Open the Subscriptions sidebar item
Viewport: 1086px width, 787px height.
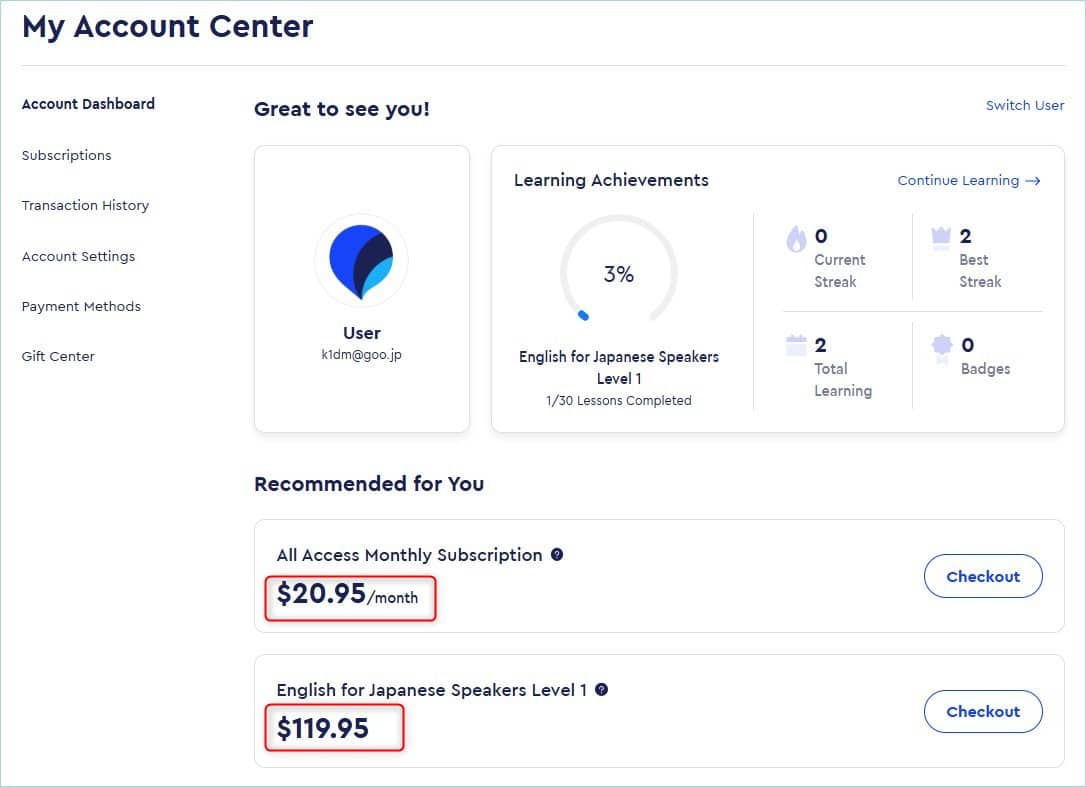pos(66,155)
